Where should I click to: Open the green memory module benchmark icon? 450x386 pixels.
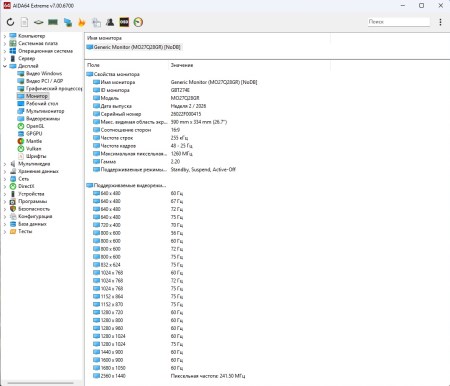pos(53,22)
